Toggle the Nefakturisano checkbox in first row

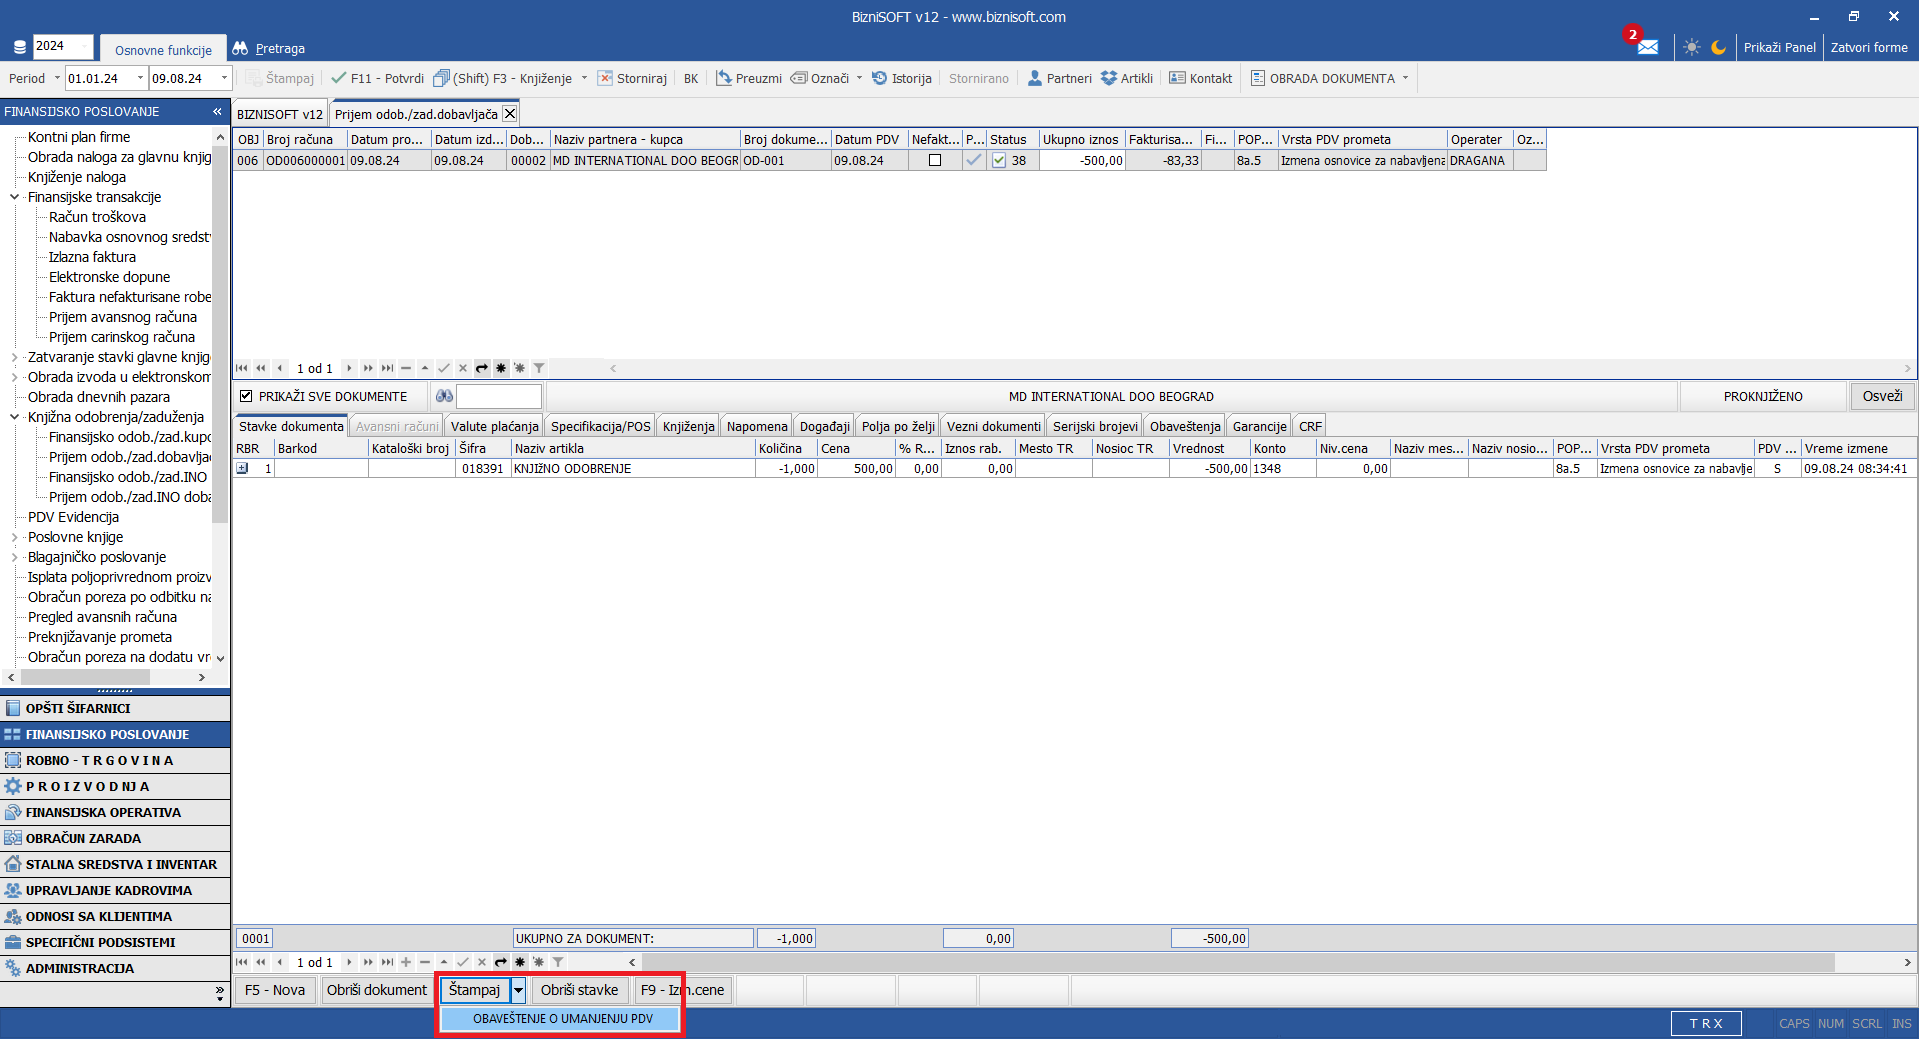pyautogui.click(x=935, y=160)
